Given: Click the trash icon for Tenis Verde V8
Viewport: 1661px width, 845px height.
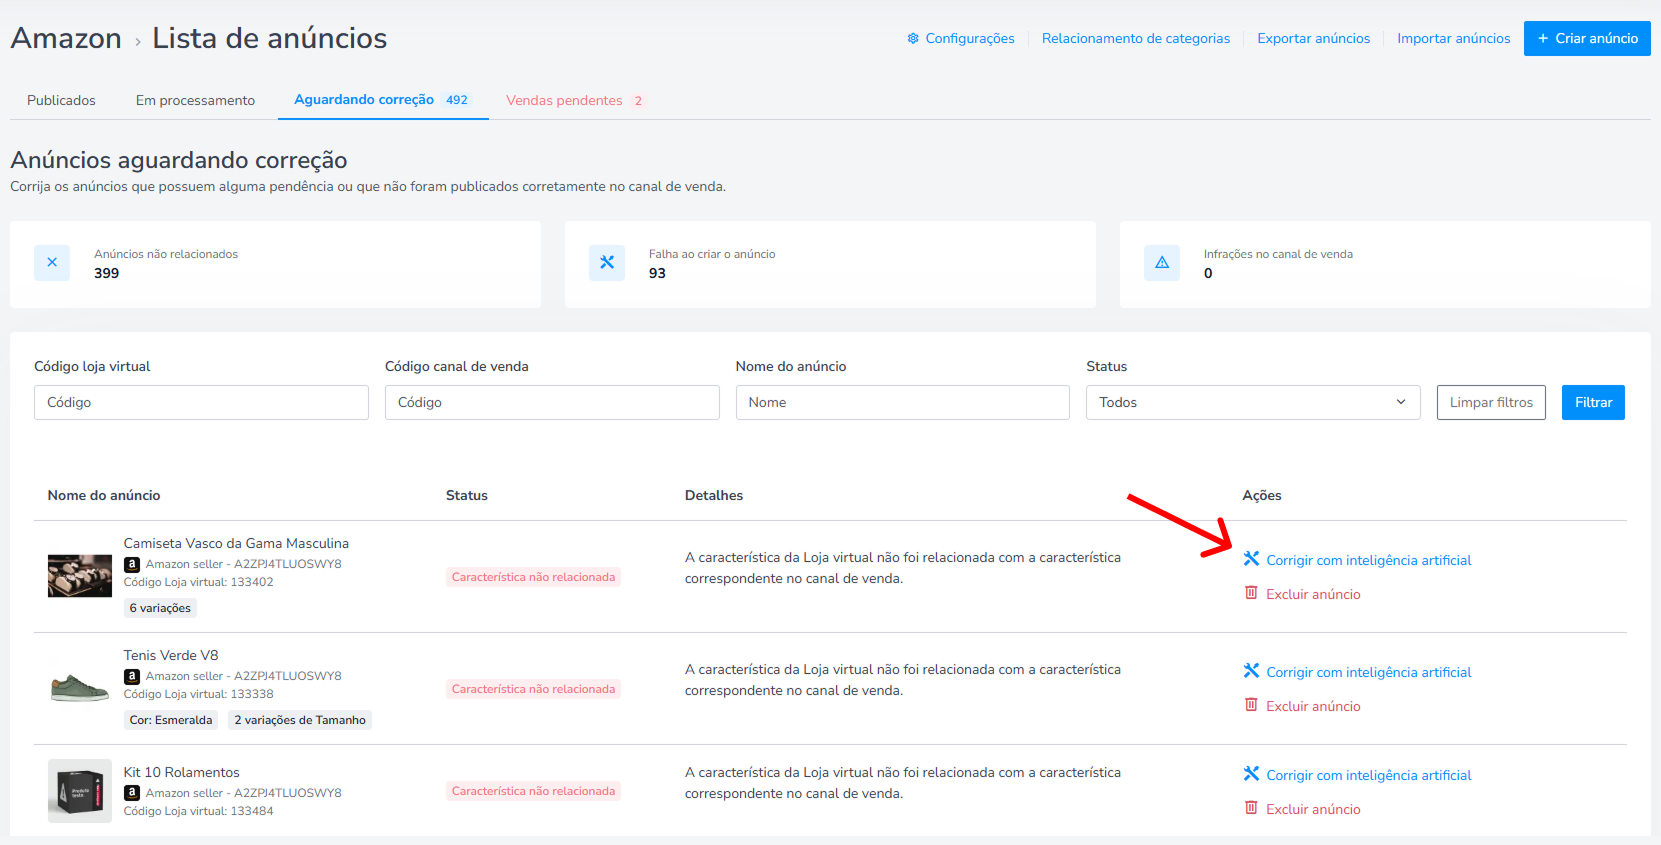Looking at the screenshot, I should coord(1251,705).
